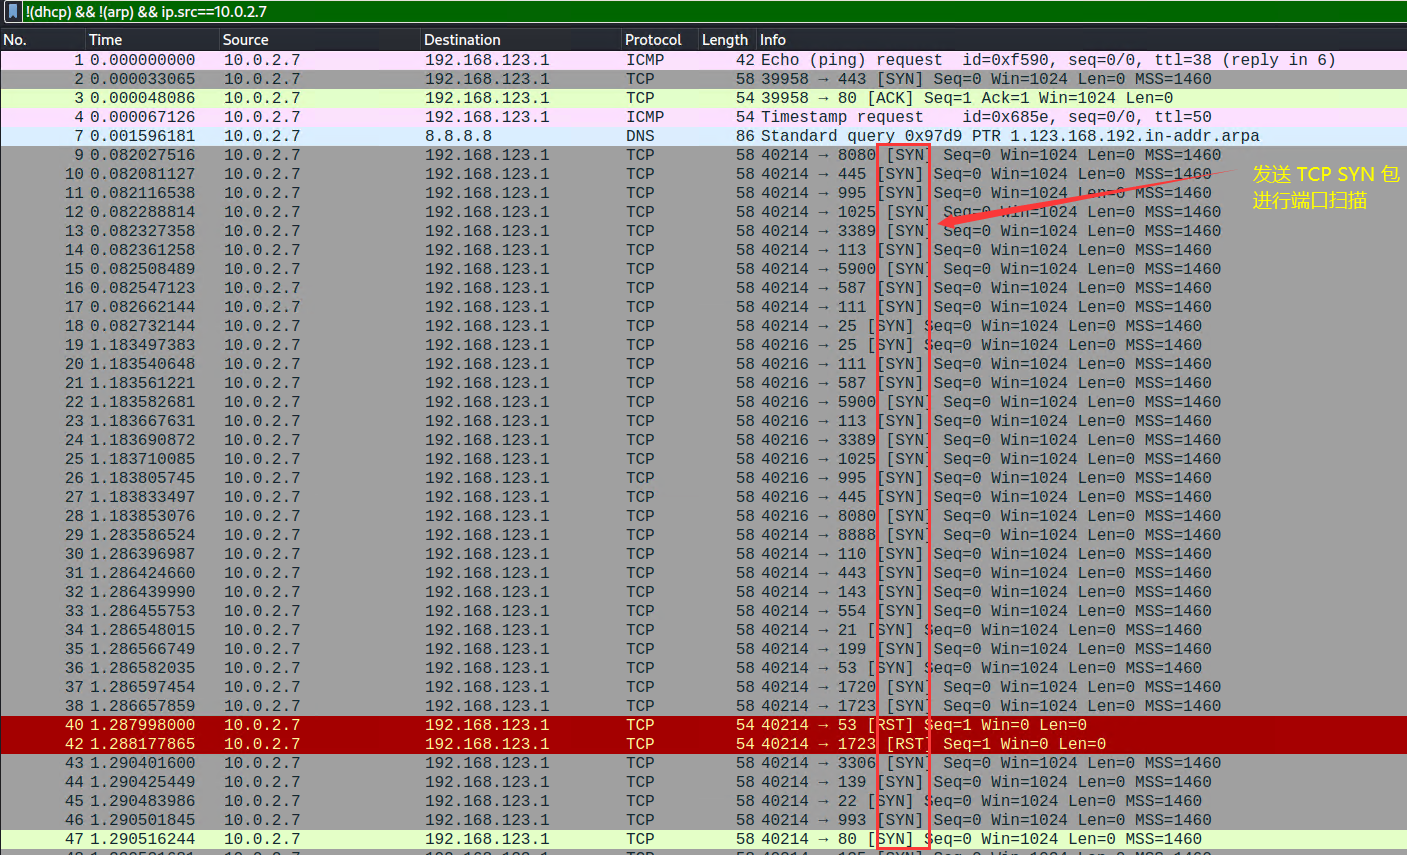
Task: Select packet 44 SYN to port 139
Action: [703, 782]
